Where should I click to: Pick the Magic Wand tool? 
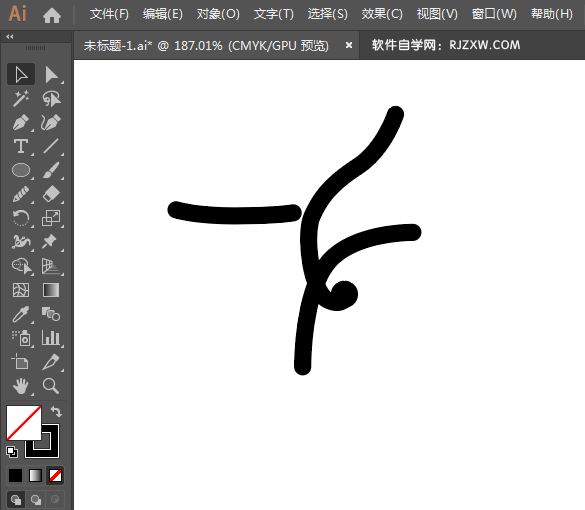click(x=21, y=98)
